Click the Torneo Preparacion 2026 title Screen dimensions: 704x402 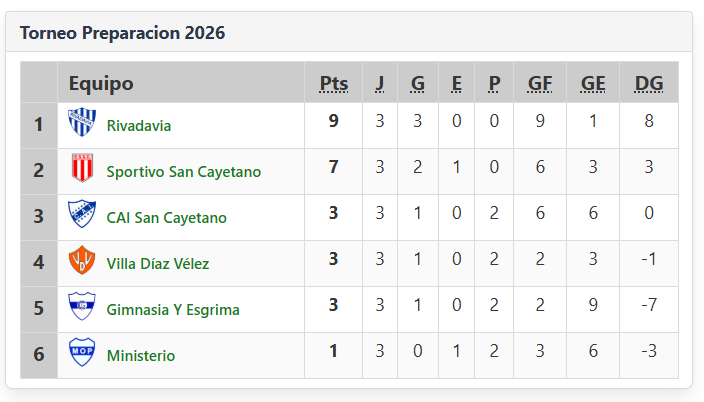(122, 33)
